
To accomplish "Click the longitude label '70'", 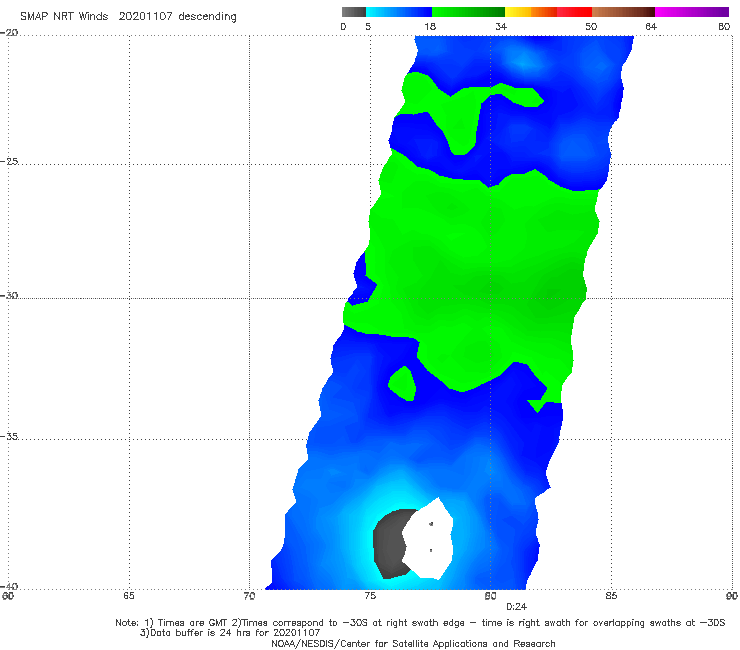I will point(249,596).
